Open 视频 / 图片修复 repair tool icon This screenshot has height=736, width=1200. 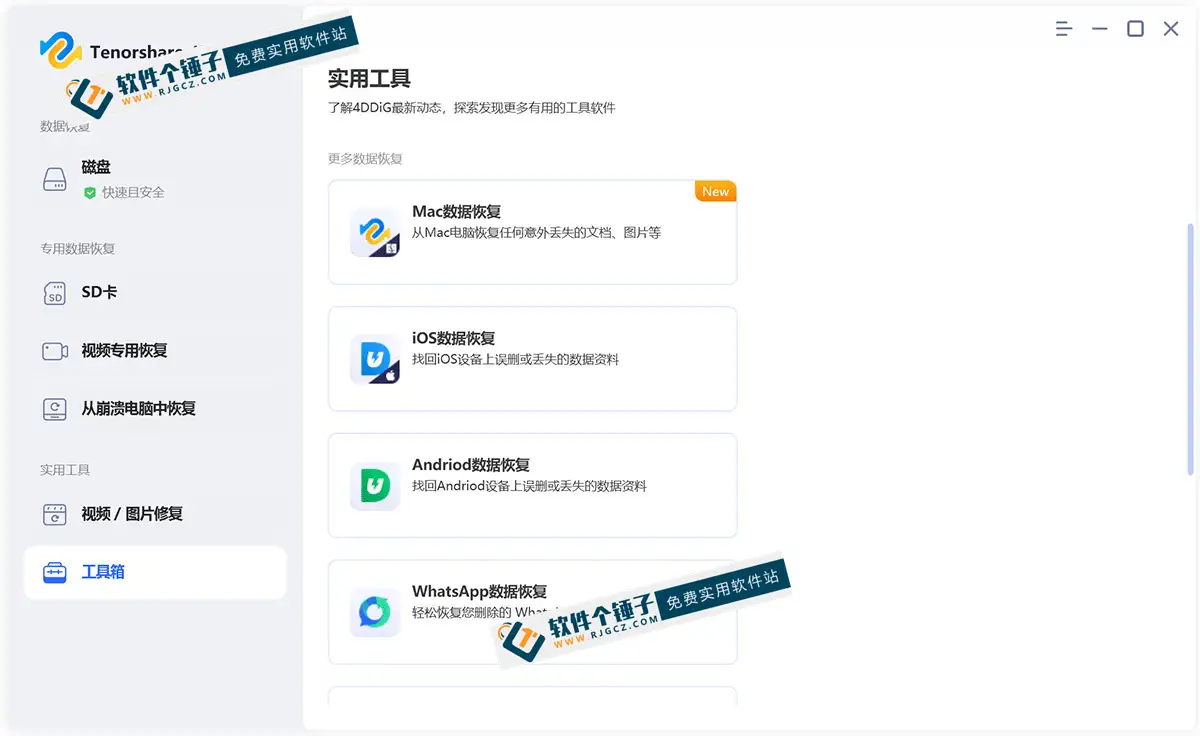[54, 514]
